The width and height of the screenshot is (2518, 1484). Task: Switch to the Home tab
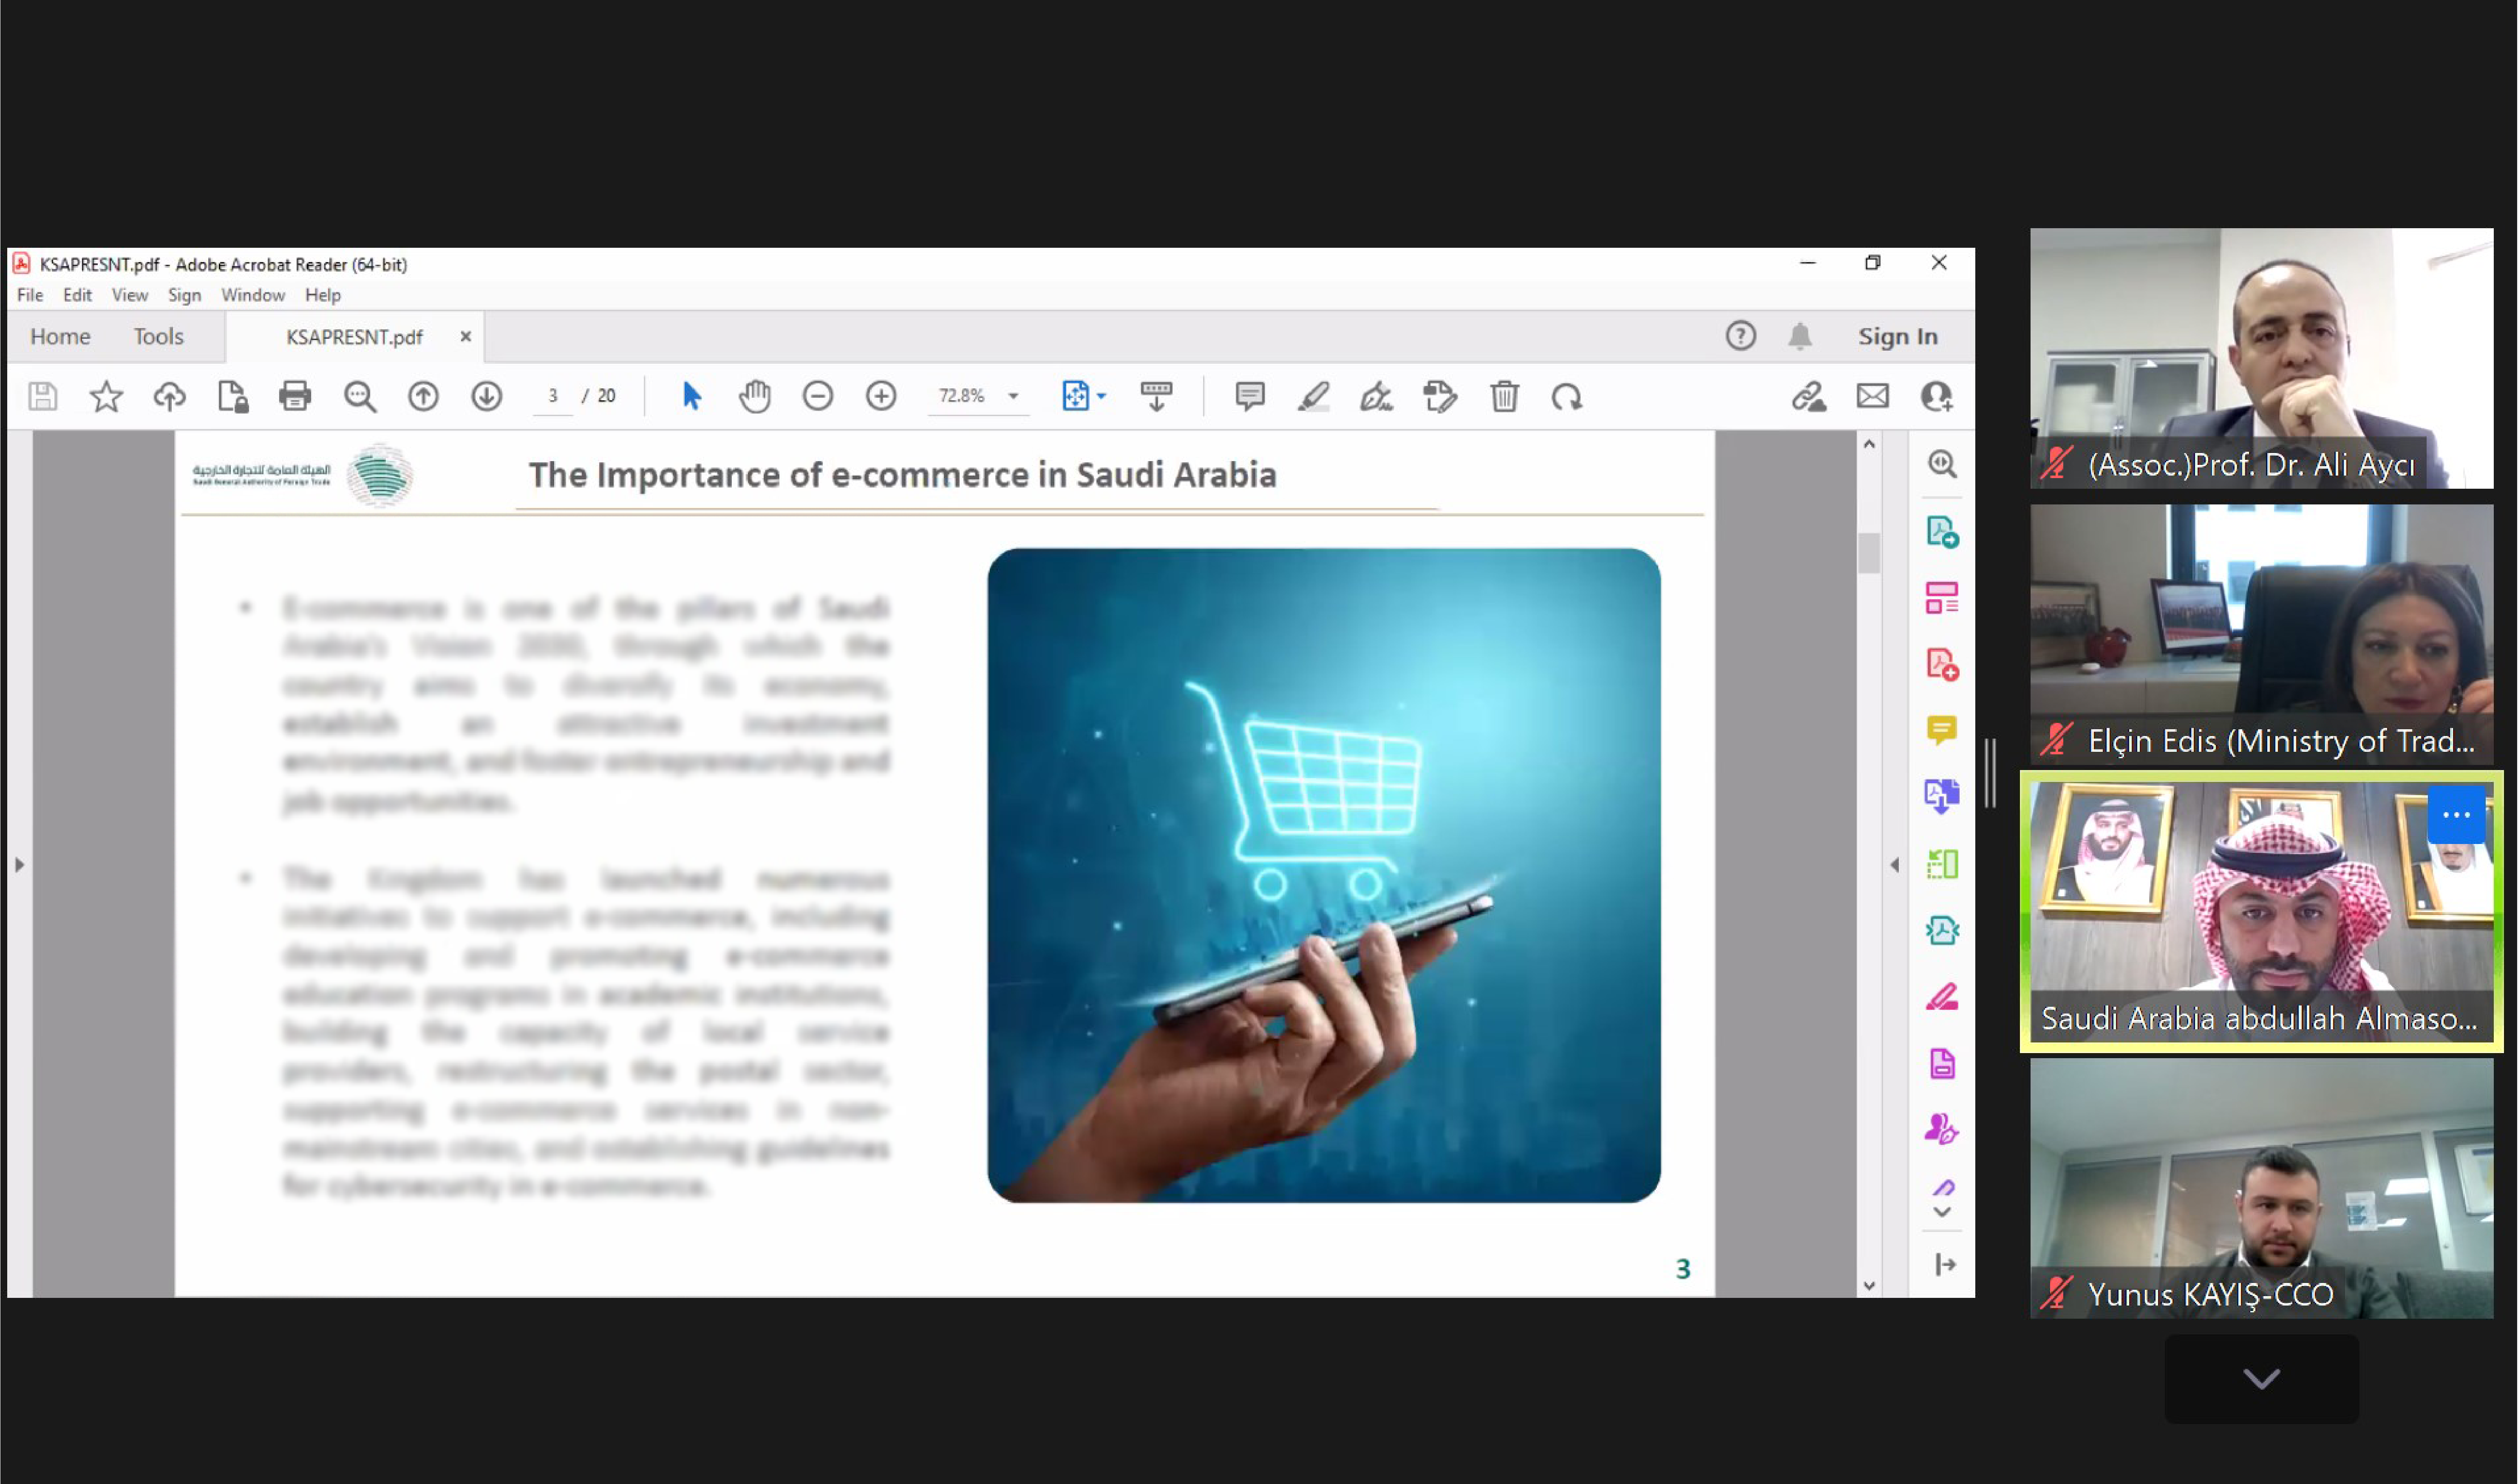(60, 336)
